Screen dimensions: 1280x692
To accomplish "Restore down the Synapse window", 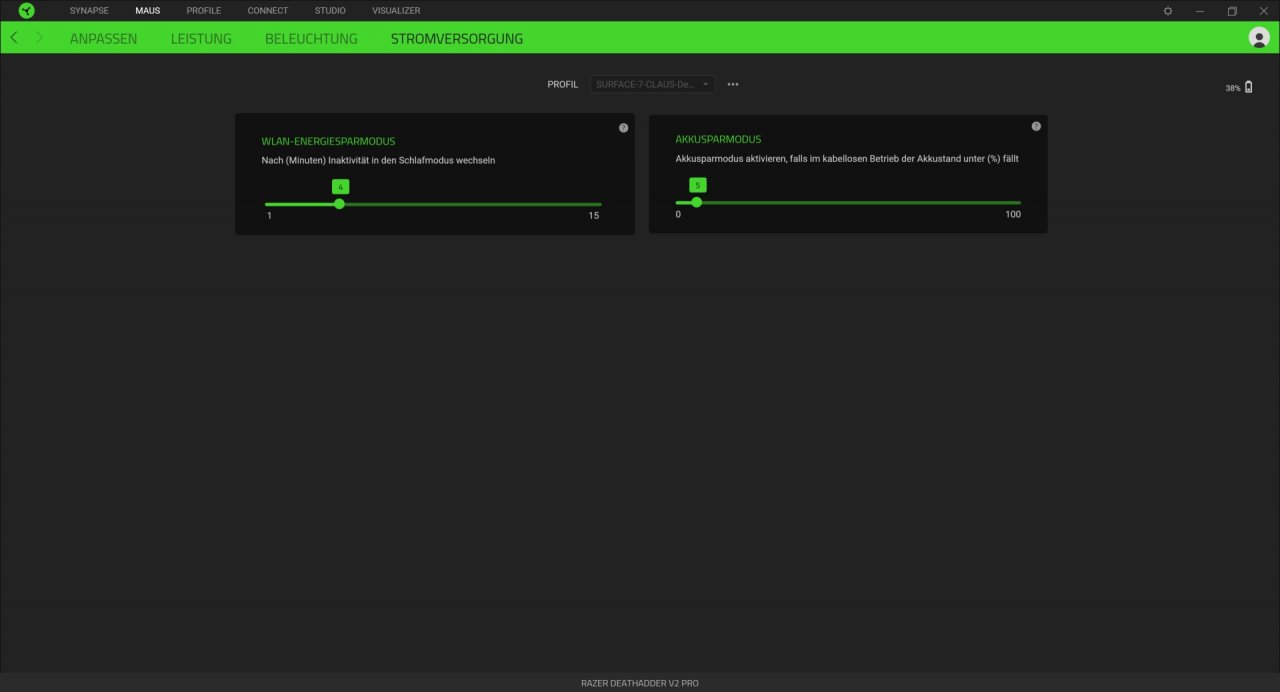I will coord(1232,10).
